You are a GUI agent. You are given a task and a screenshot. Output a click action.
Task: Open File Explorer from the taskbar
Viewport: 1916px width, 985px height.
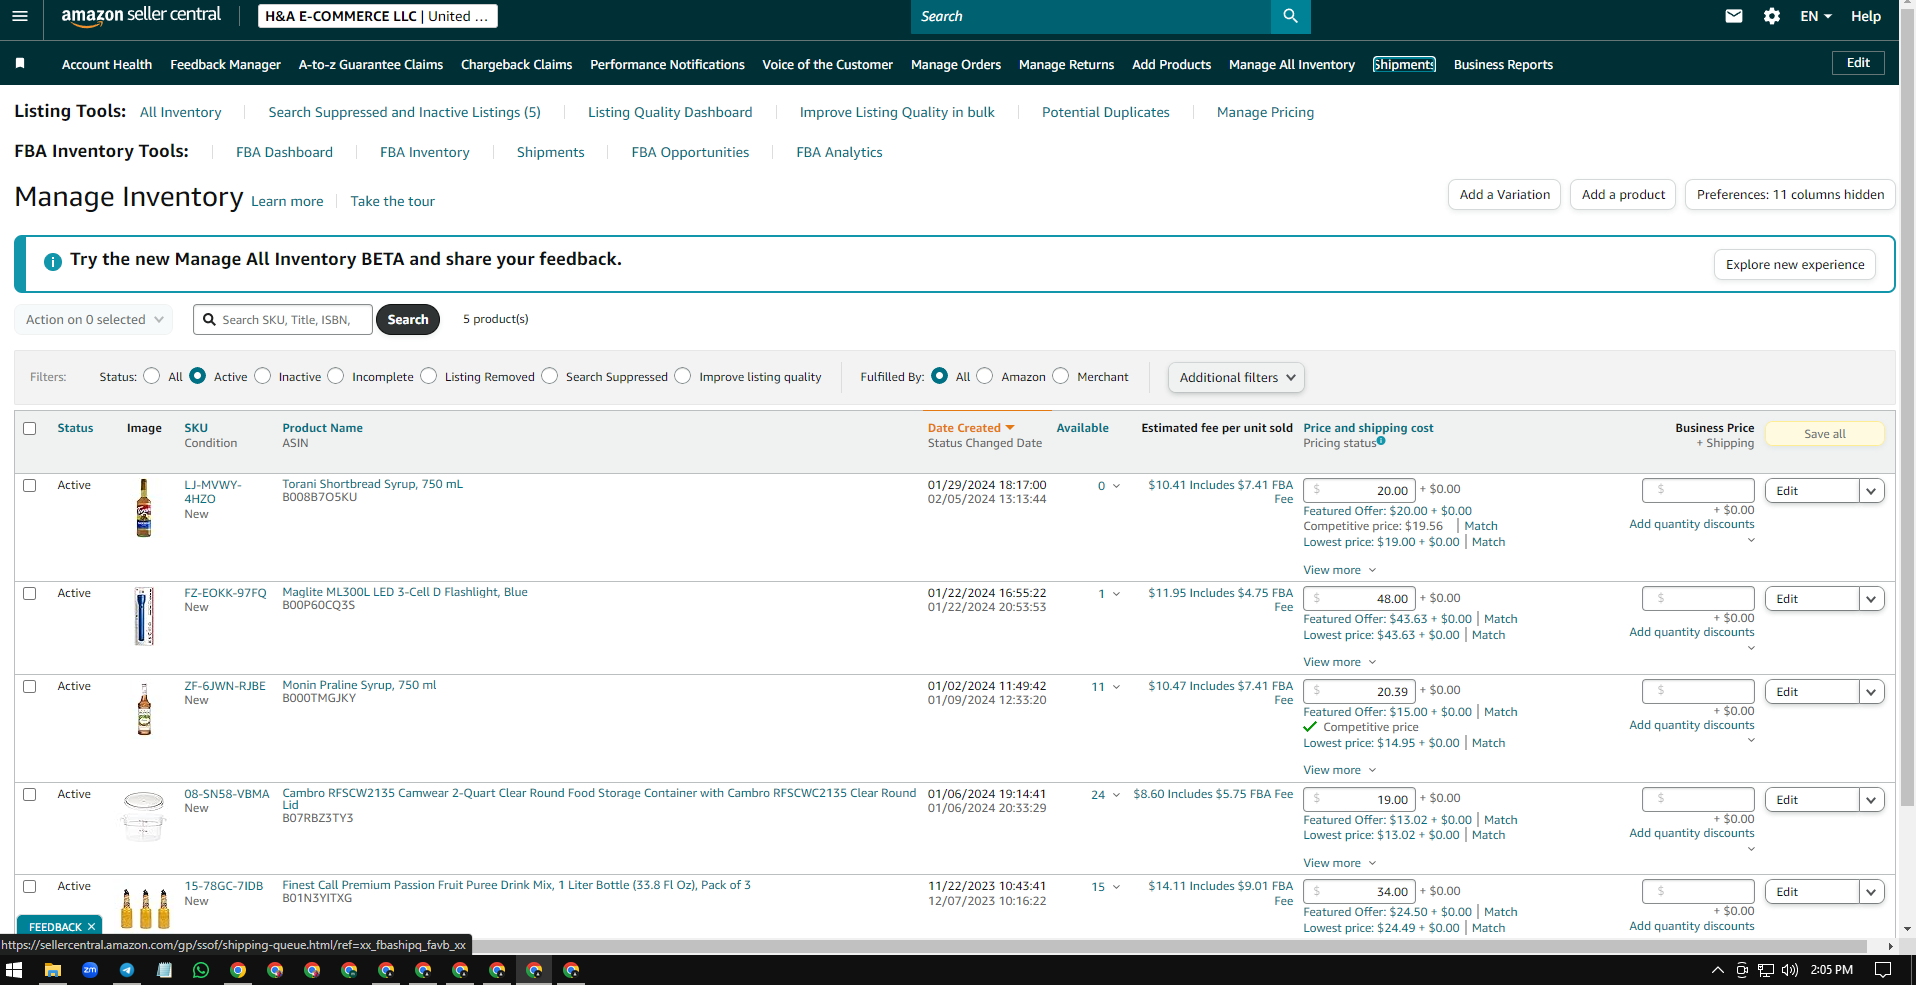click(53, 970)
